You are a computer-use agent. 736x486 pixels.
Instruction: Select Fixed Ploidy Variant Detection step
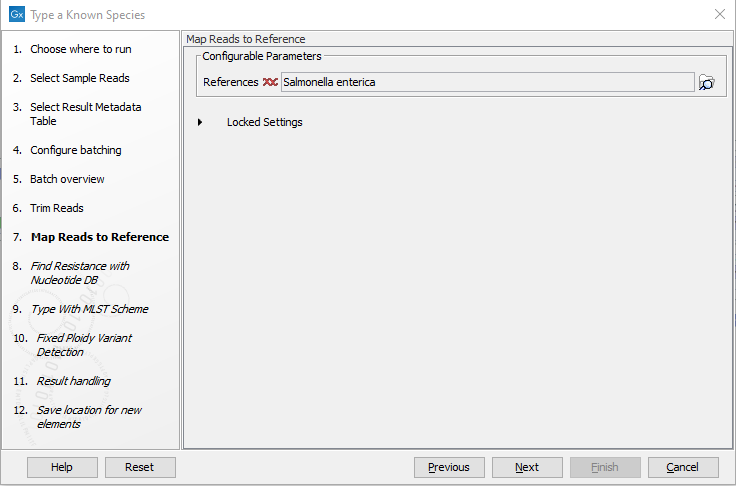pyautogui.click(x=84, y=345)
